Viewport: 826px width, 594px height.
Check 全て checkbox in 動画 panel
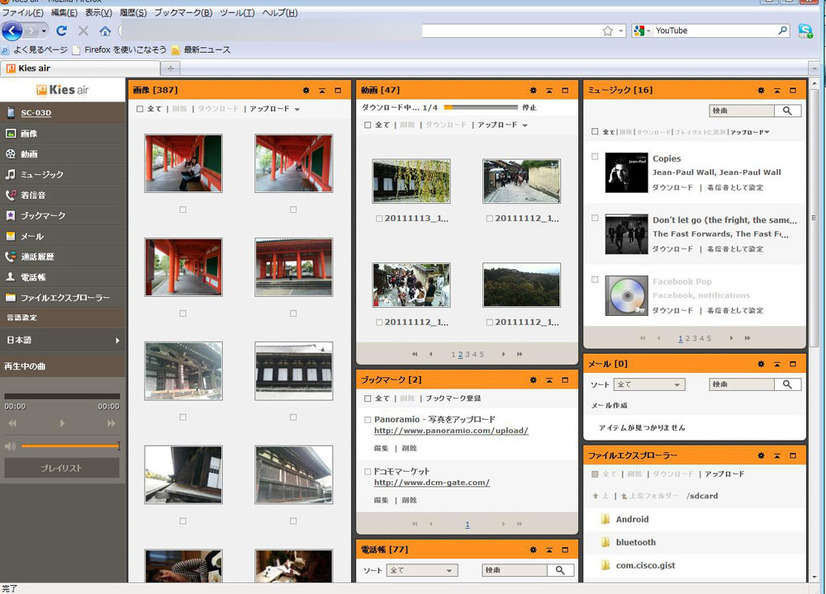tap(367, 125)
